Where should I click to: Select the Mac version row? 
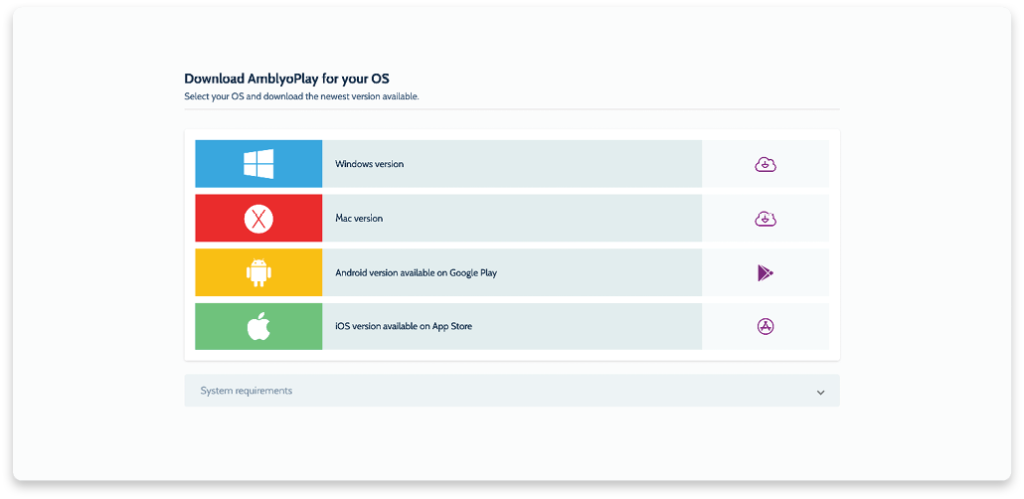[512, 218]
